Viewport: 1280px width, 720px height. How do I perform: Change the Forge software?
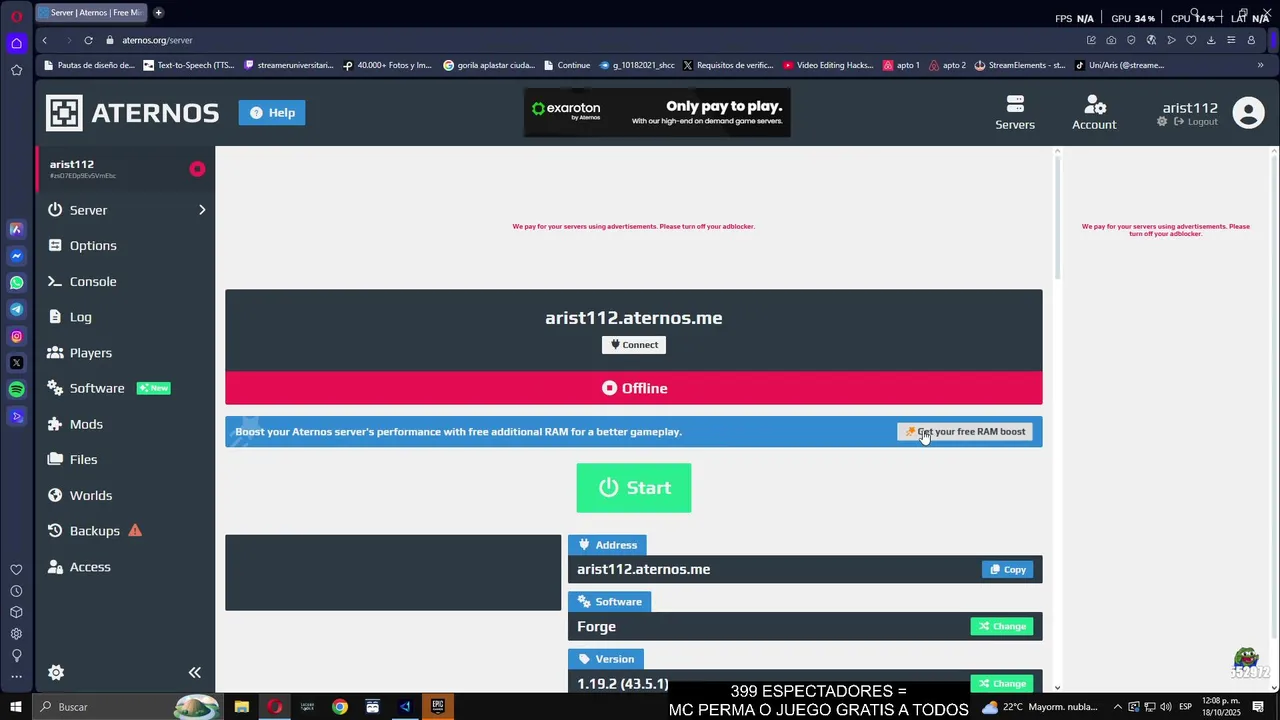[x=1002, y=627]
